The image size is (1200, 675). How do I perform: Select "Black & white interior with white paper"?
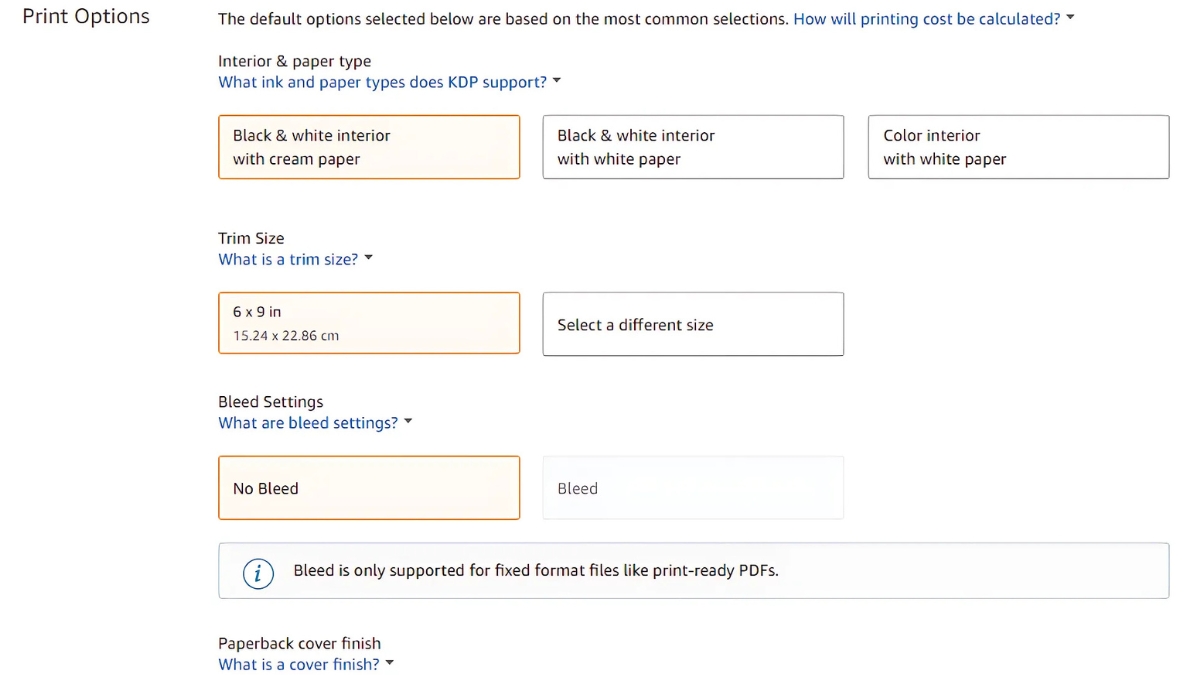coord(693,147)
